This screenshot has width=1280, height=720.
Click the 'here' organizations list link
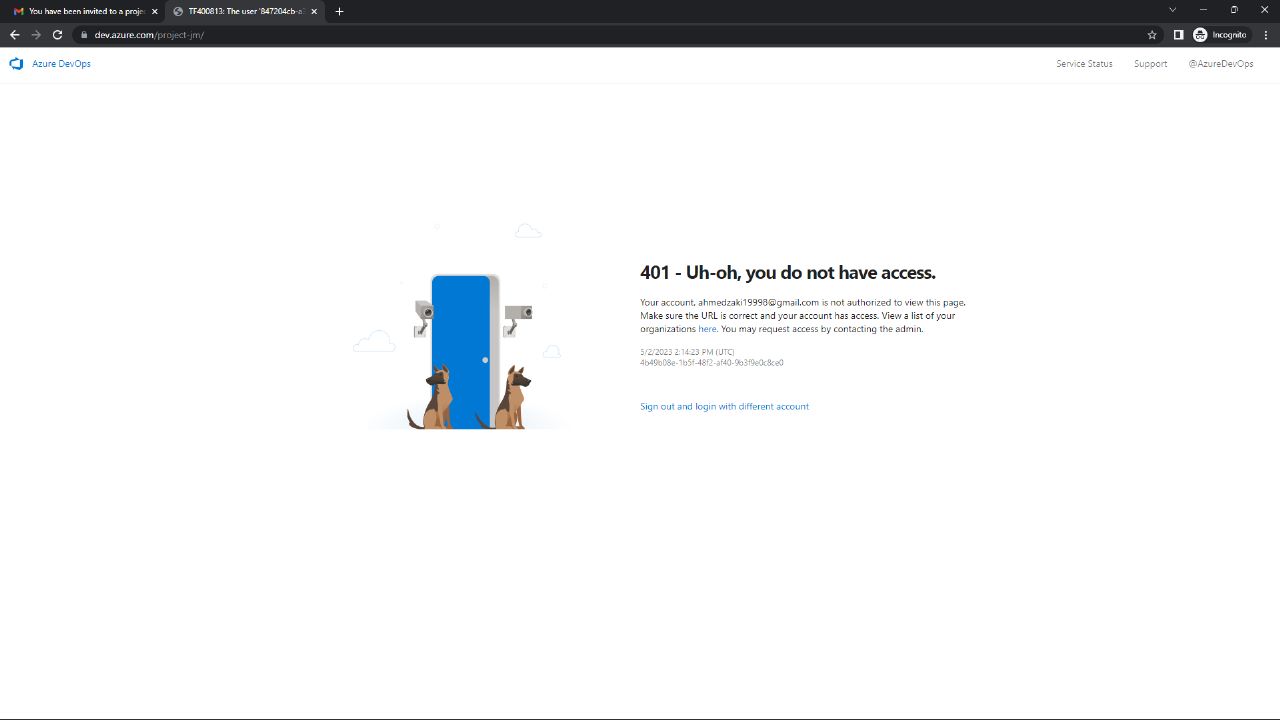coord(707,329)
